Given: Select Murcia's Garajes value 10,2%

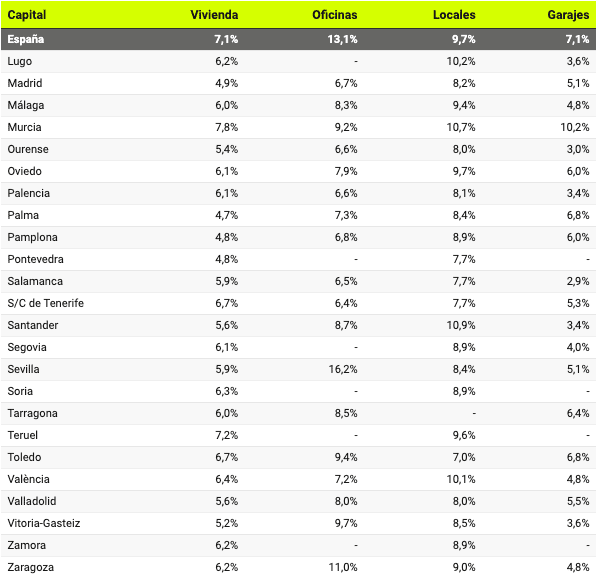Looking at the screenshot, I should (574, 127).
